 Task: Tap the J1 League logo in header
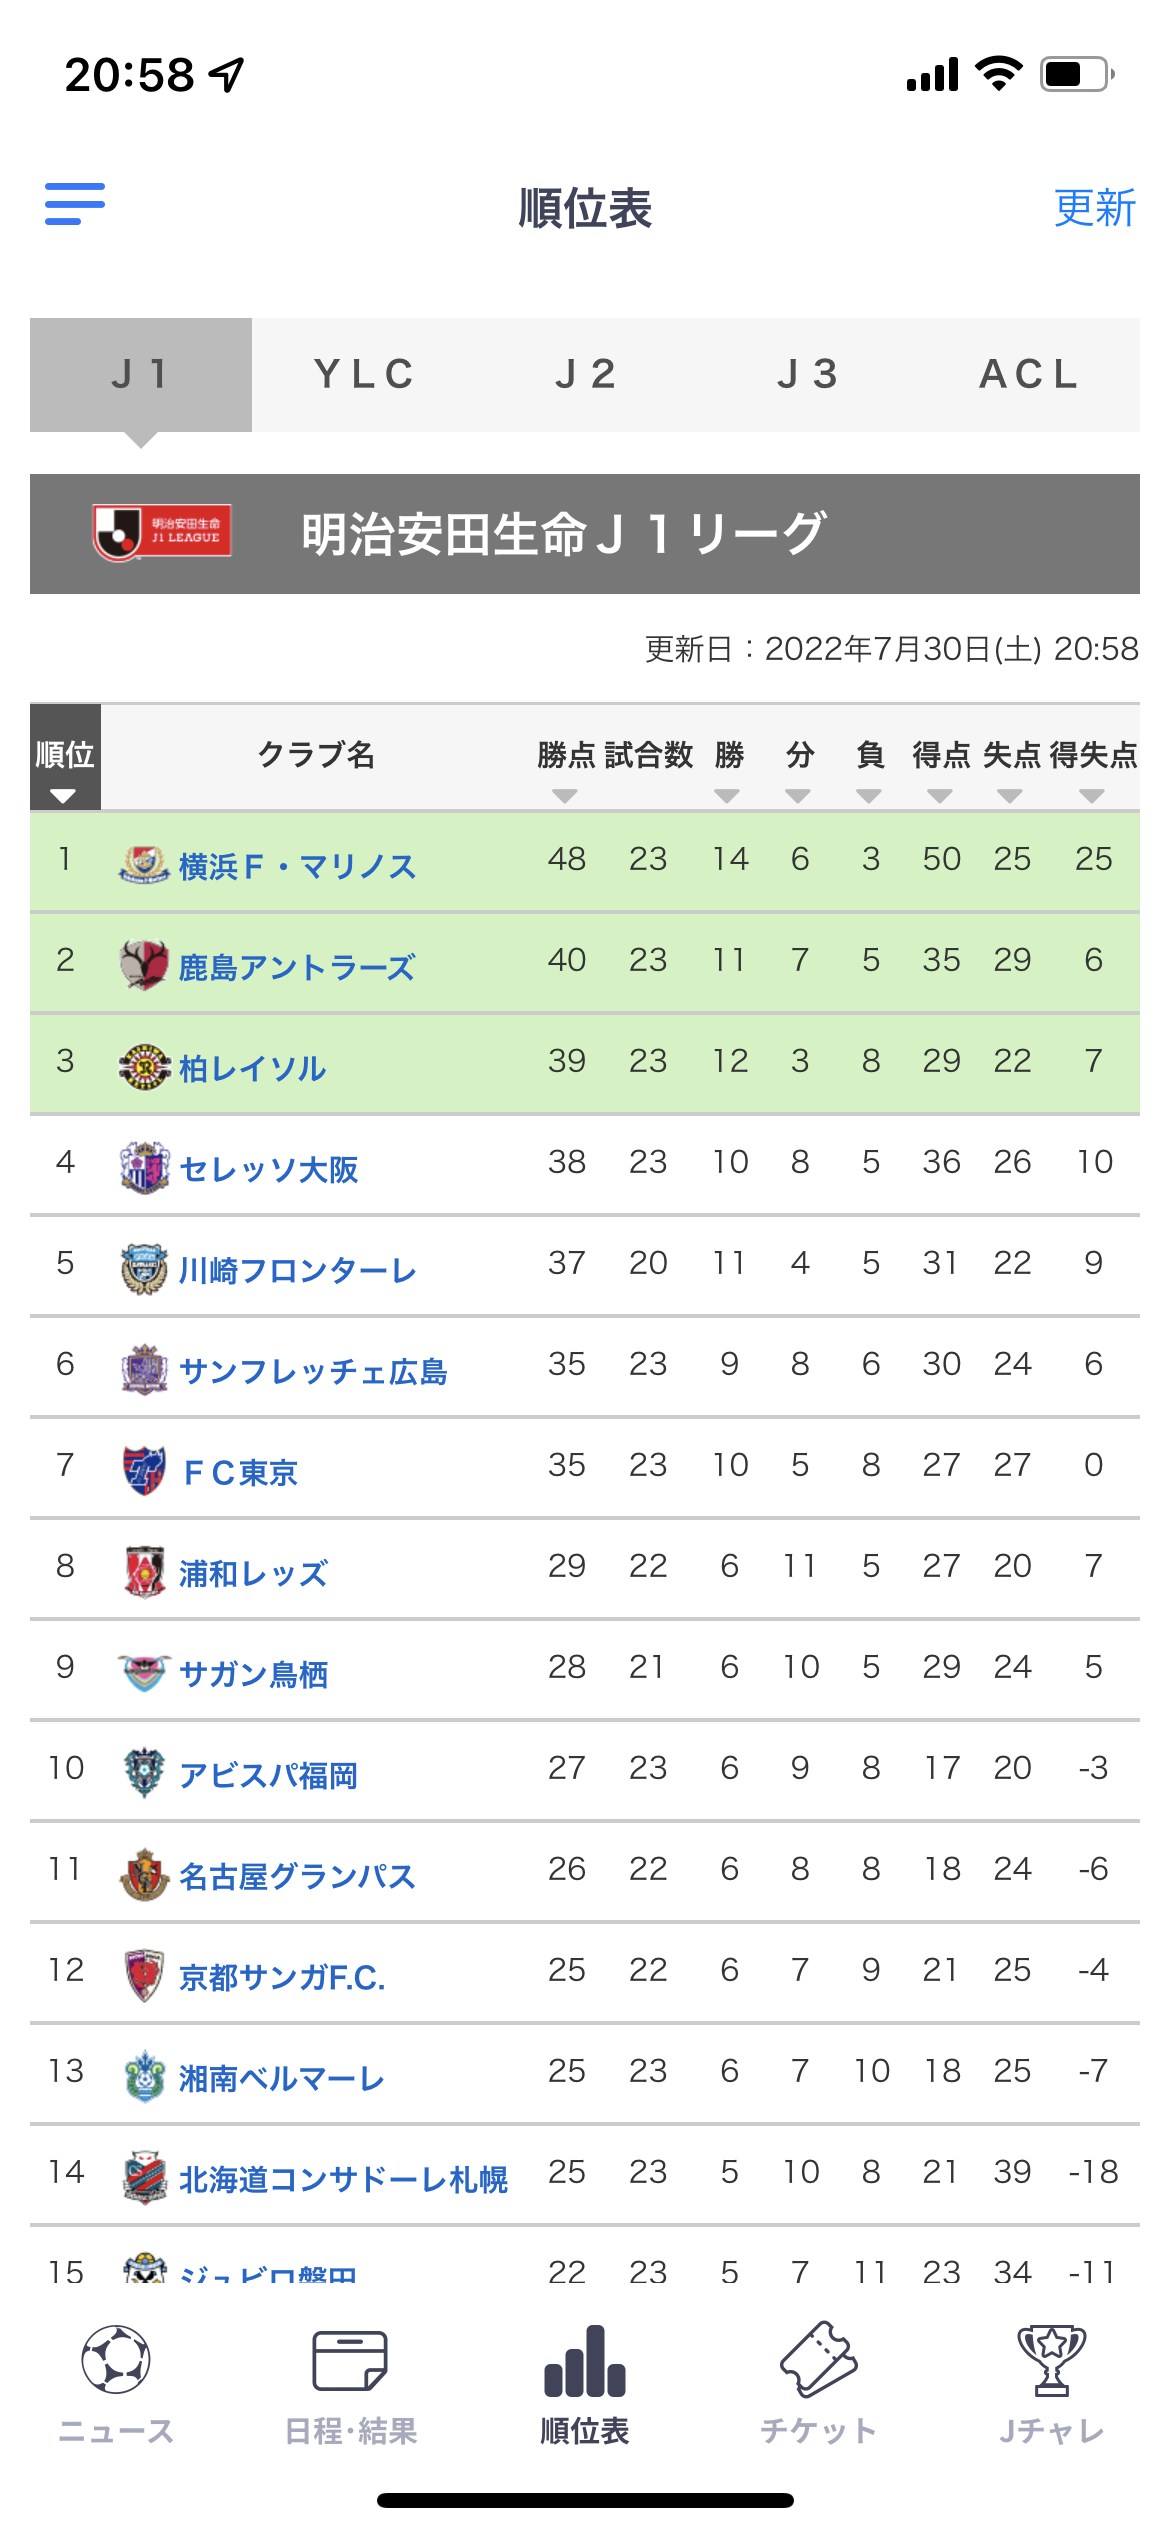162,531
